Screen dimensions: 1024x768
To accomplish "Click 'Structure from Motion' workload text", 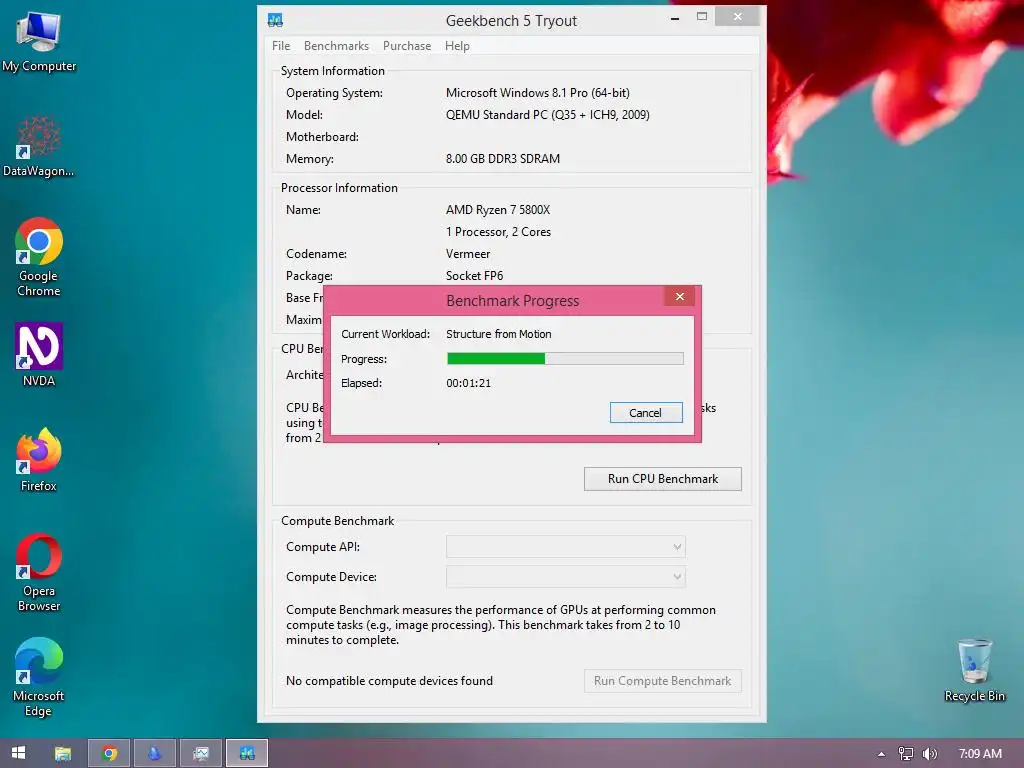I will pos(498,334).
